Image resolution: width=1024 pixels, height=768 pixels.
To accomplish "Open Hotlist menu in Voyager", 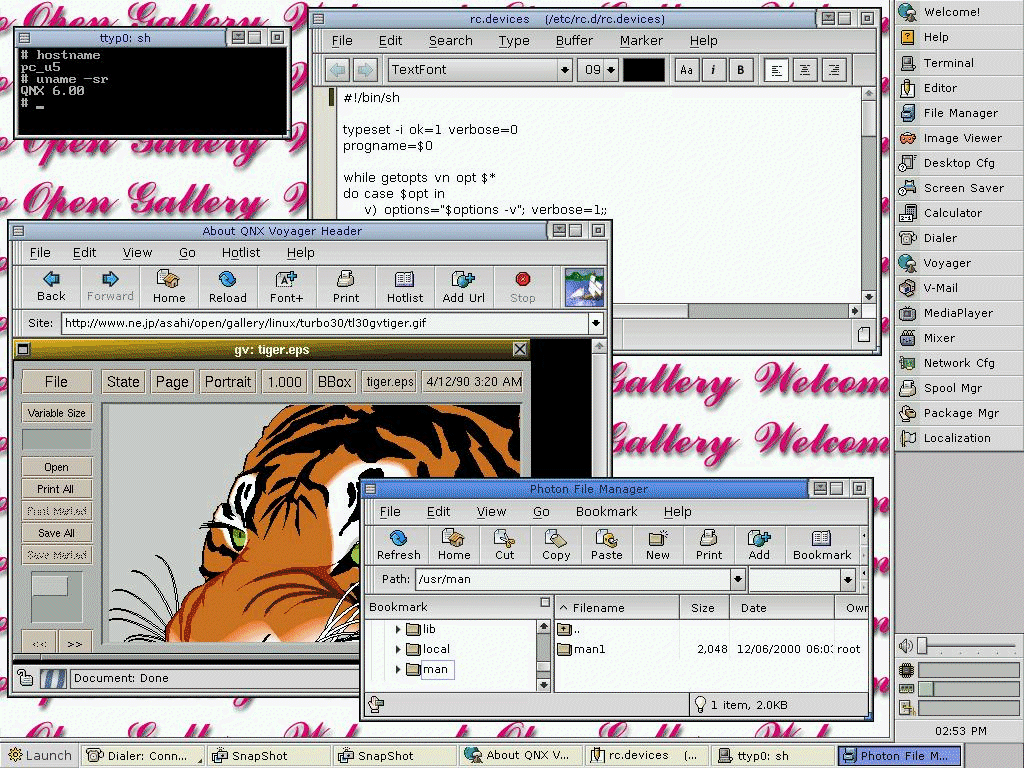I will 241,253.
